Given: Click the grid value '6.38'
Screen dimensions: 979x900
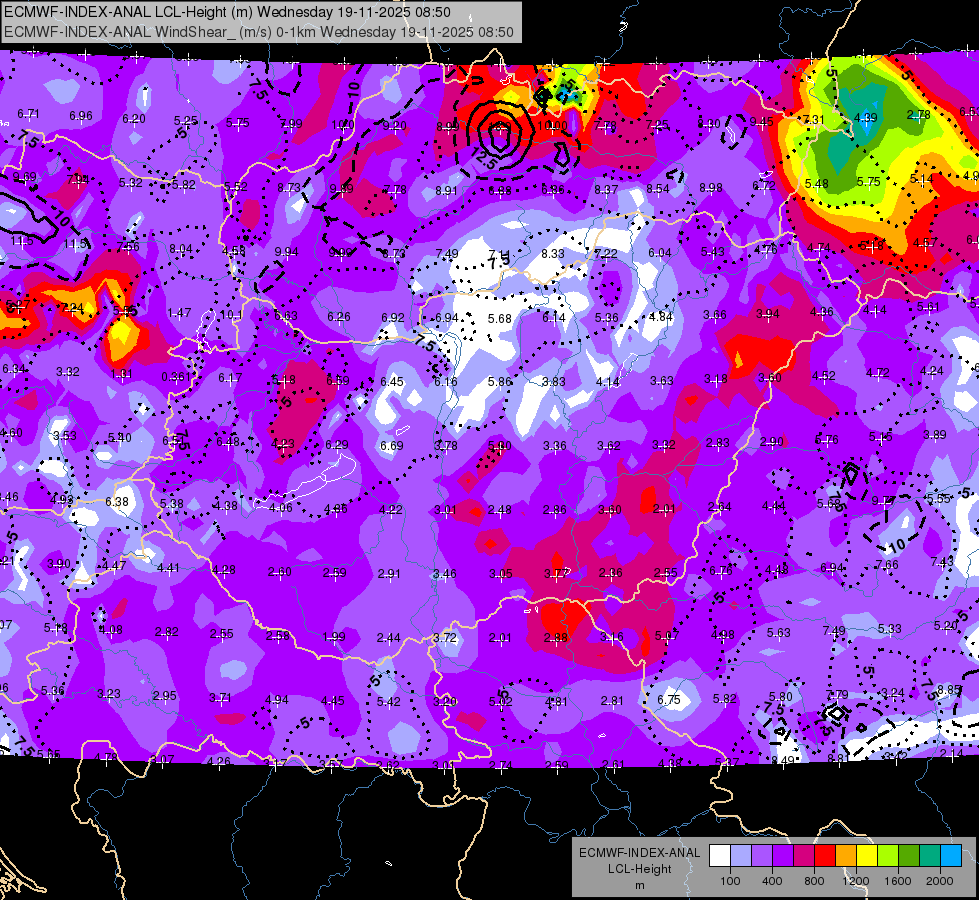Looking at the screenshot, I should [117, 502].
